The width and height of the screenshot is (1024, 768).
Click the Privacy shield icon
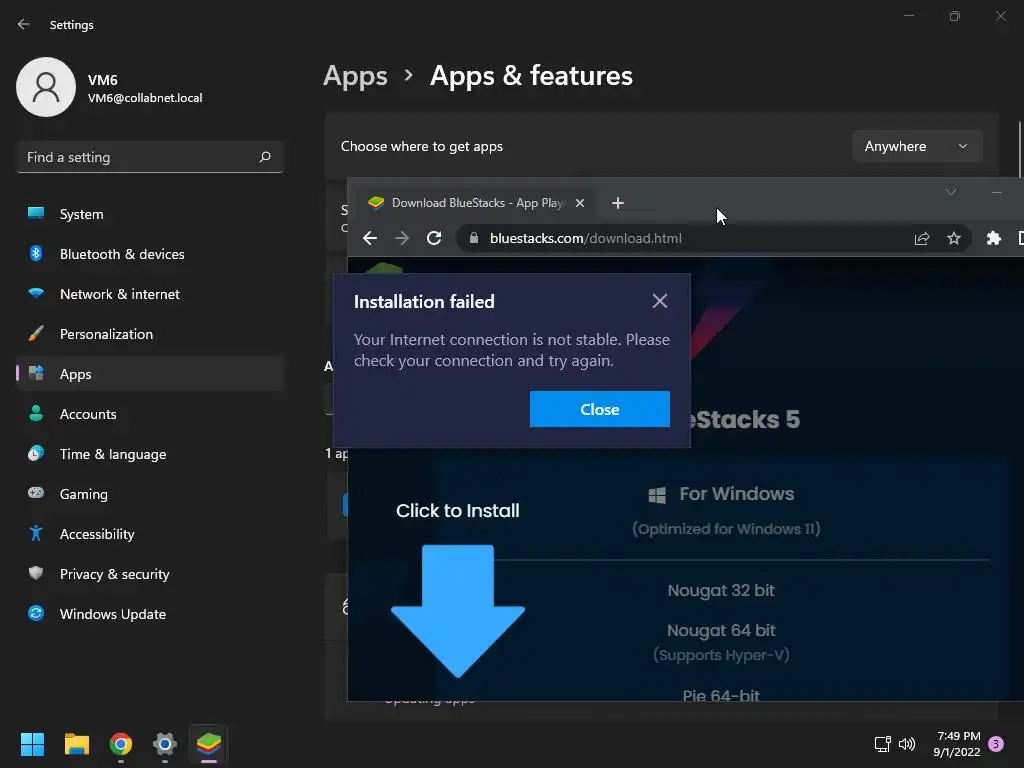click(36, 573)
